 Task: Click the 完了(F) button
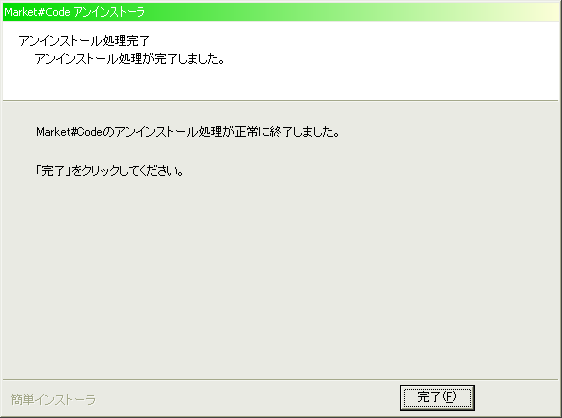437,398
